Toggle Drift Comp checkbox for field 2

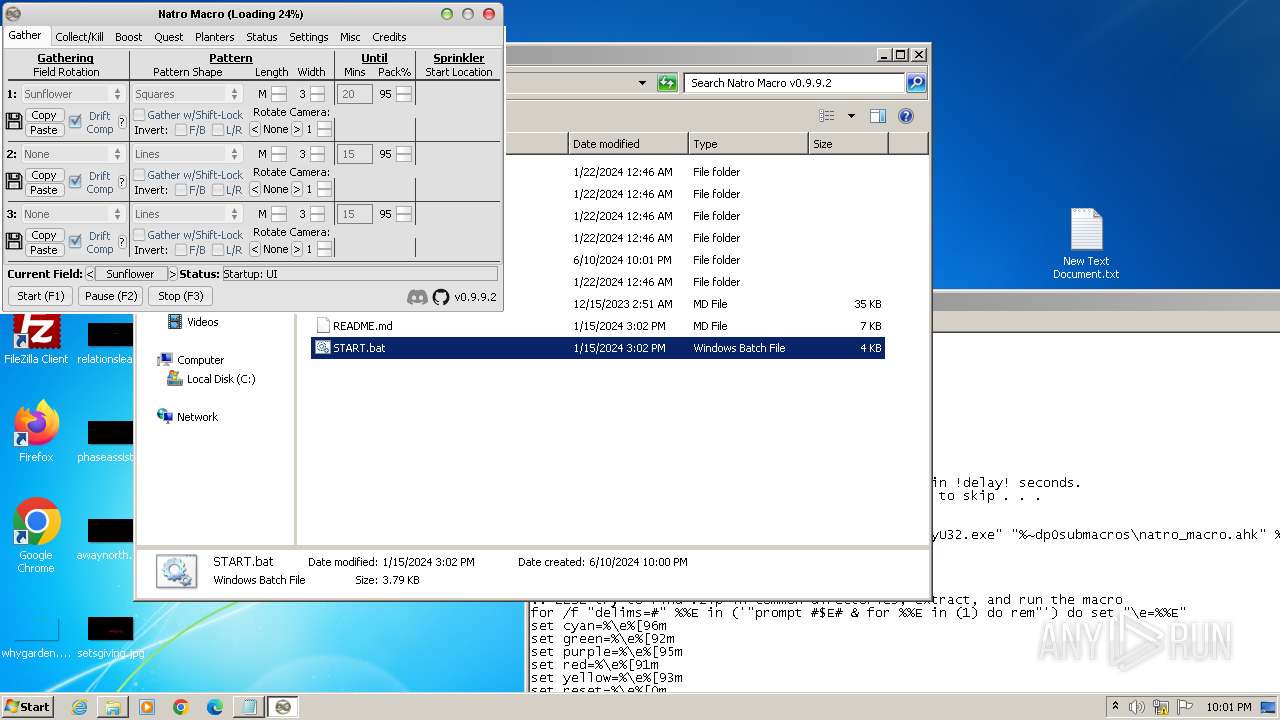click(x=75, y=181)
